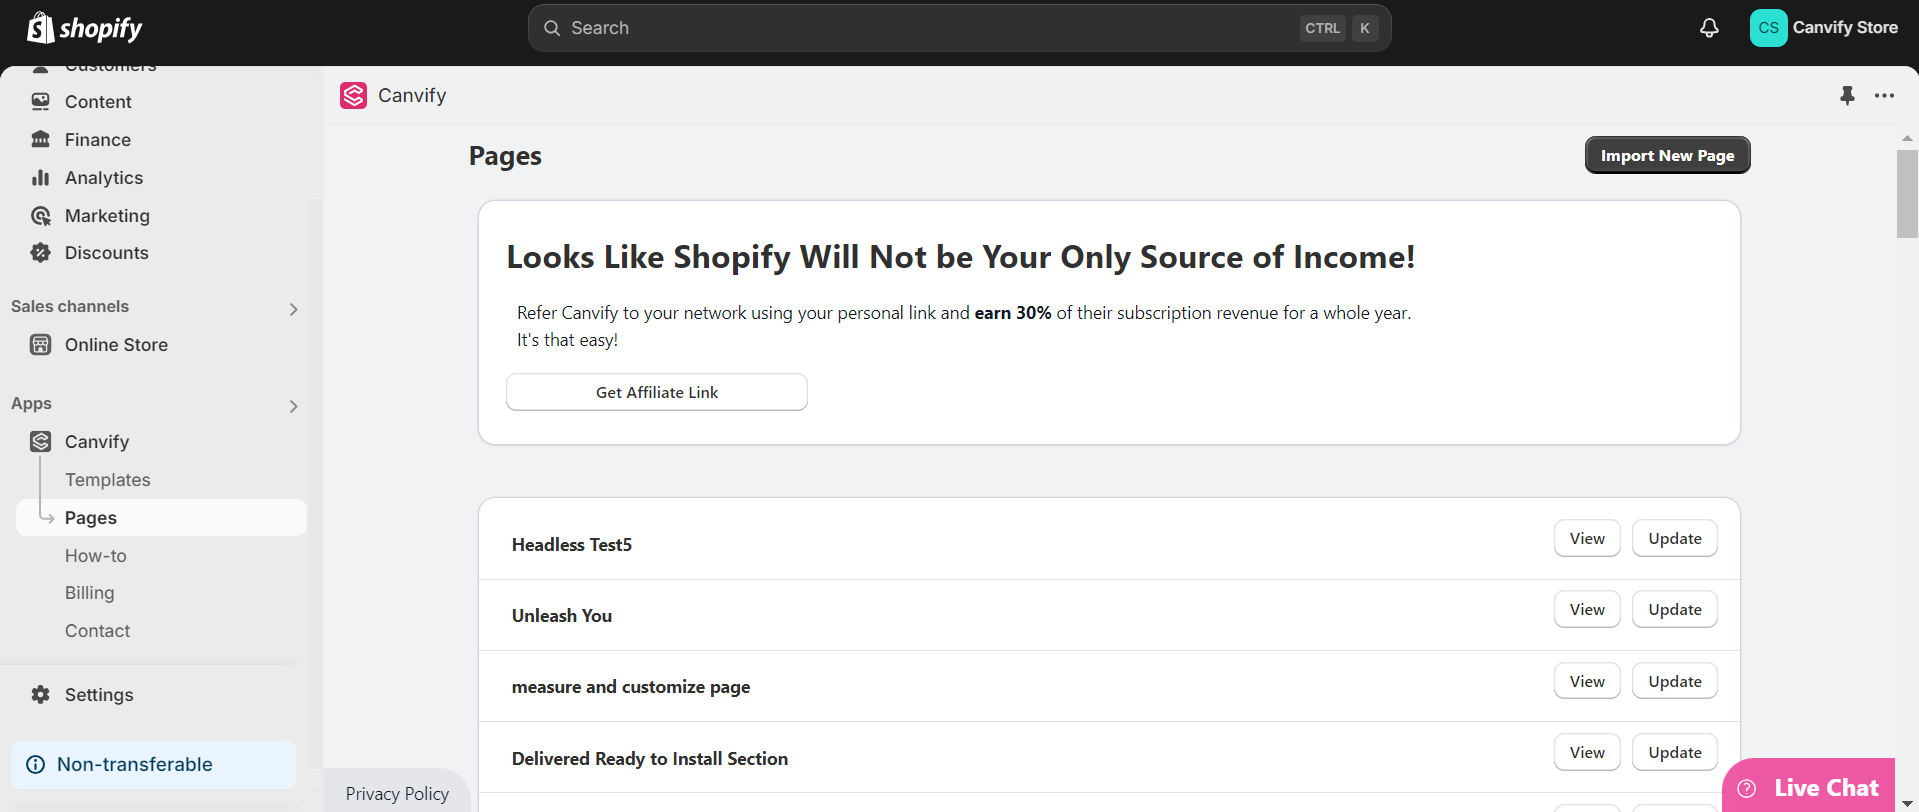Click the Live Chat help icon
Screen dimensions: 1919x812
[1747, 789]
